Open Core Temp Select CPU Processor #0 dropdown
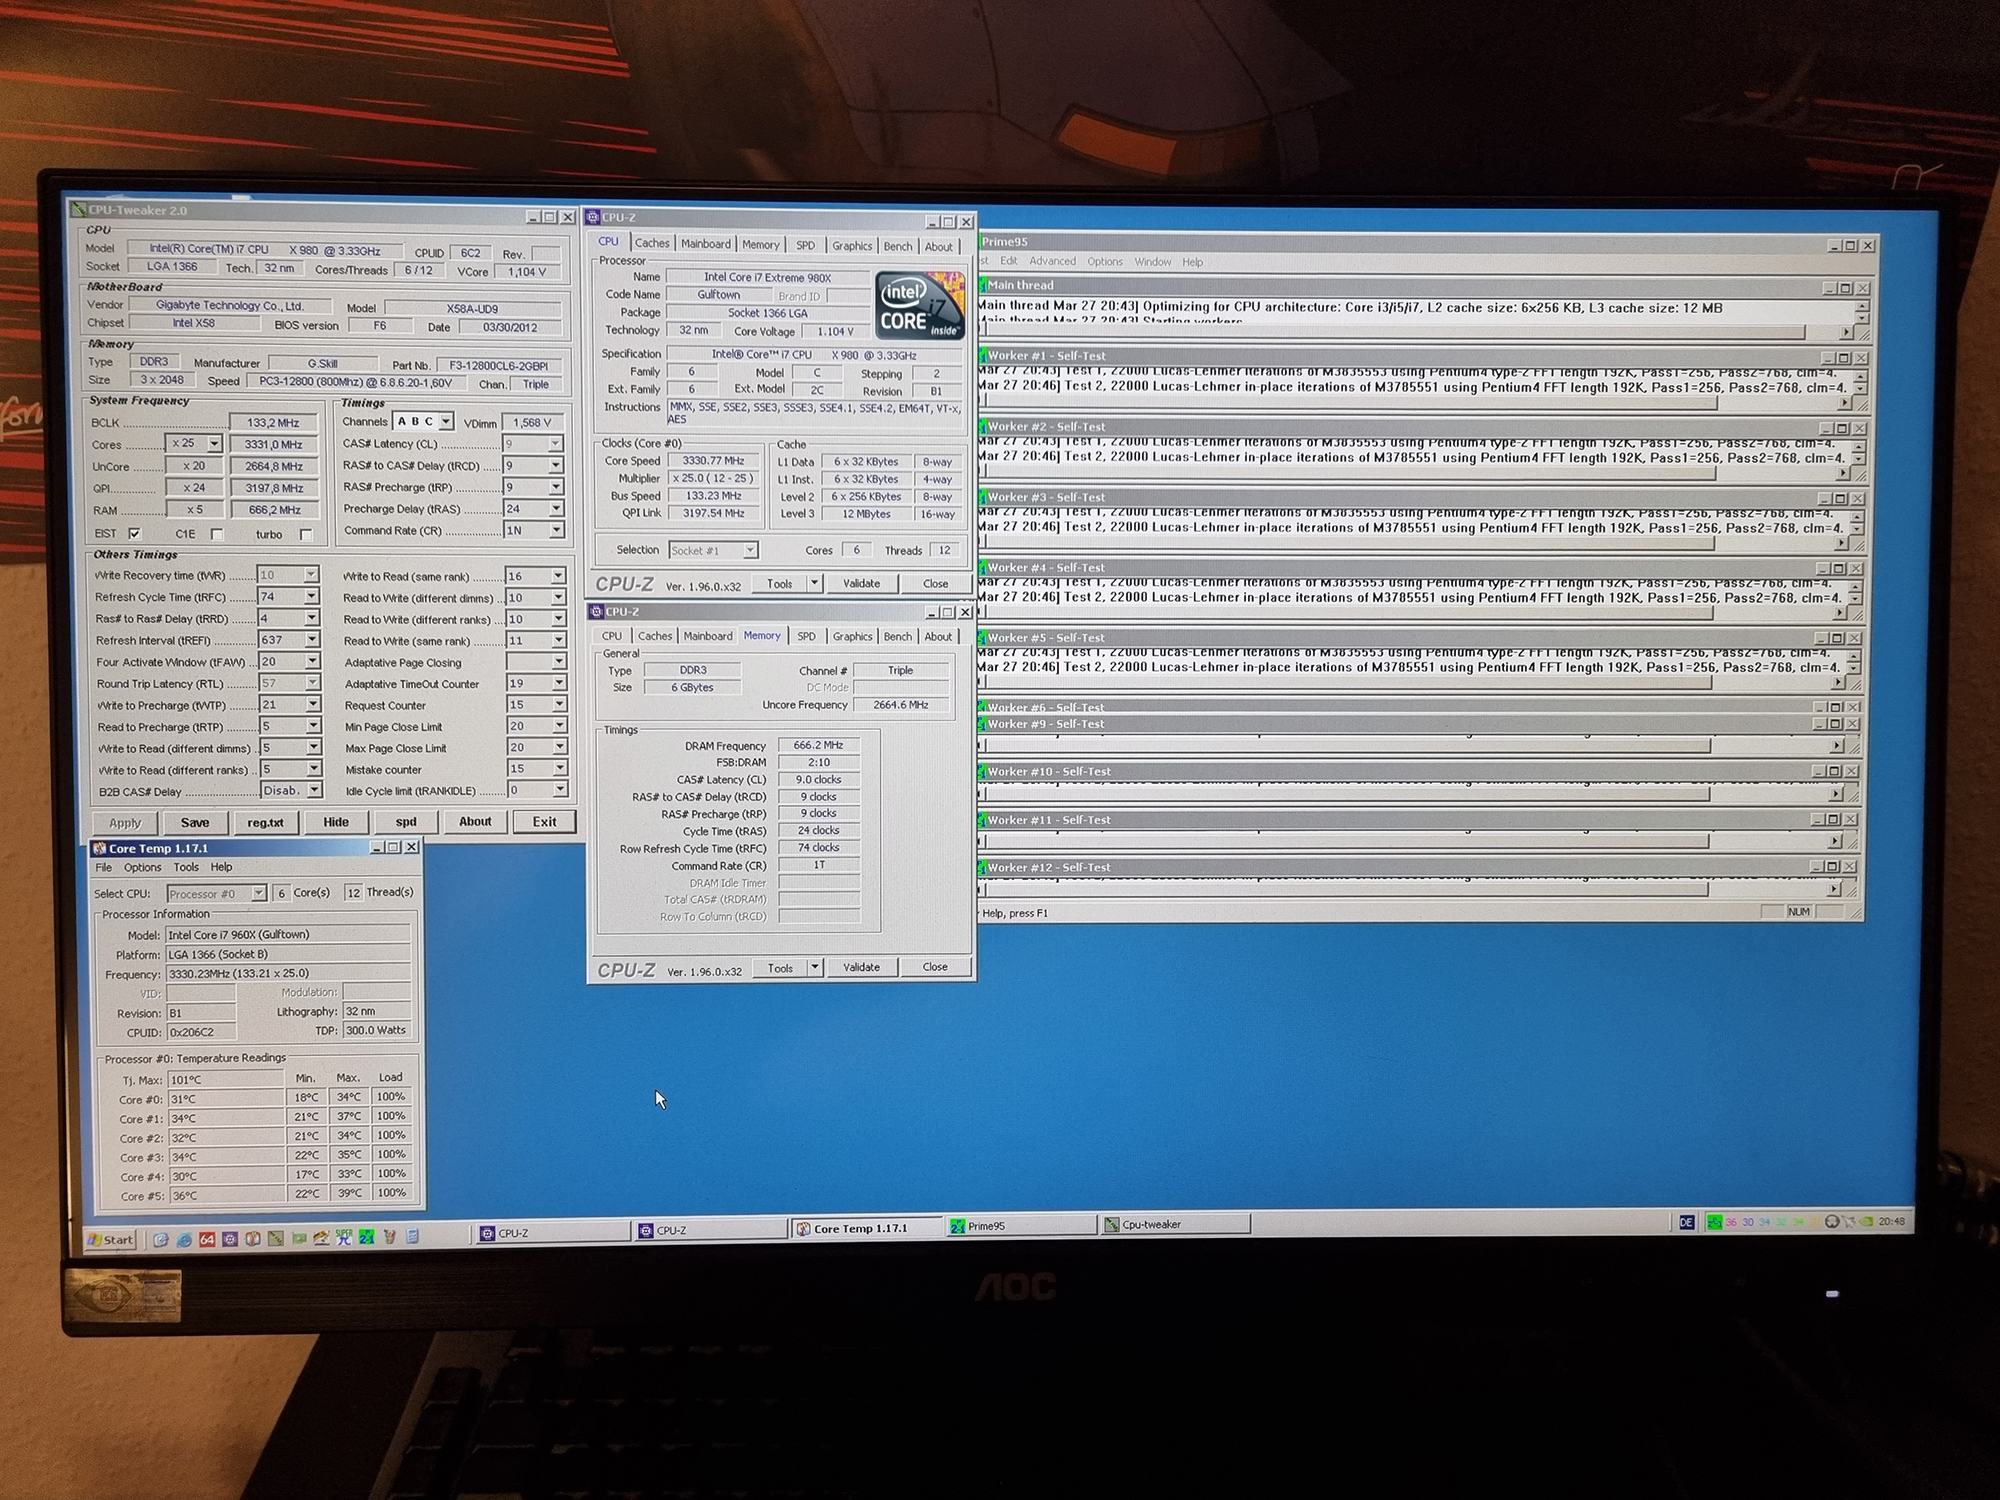 pyautogui.click(x=259, y=893)
